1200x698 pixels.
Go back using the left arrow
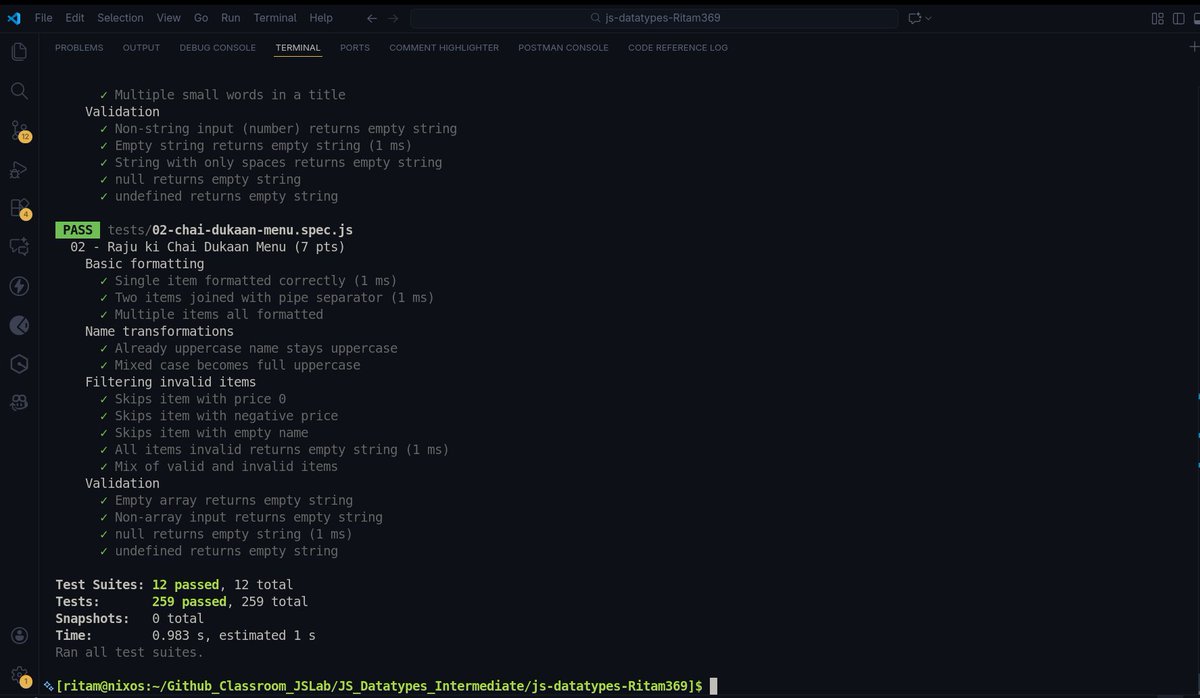click(372, 18)
